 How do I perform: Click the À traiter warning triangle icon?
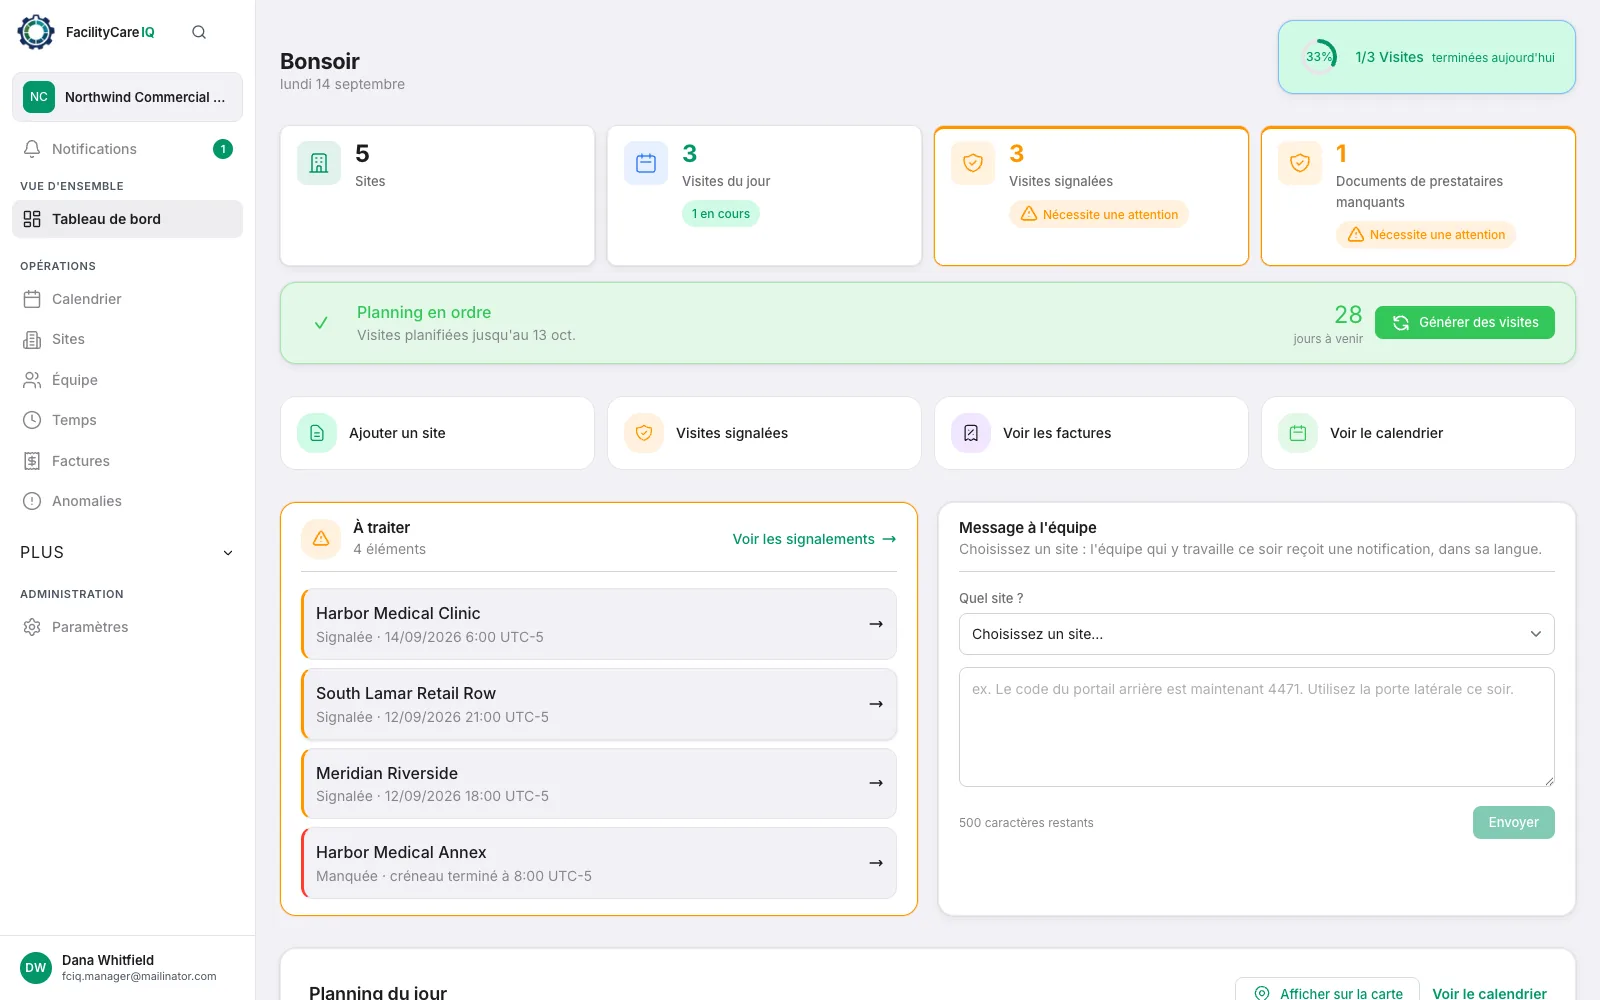pos(321,538)
